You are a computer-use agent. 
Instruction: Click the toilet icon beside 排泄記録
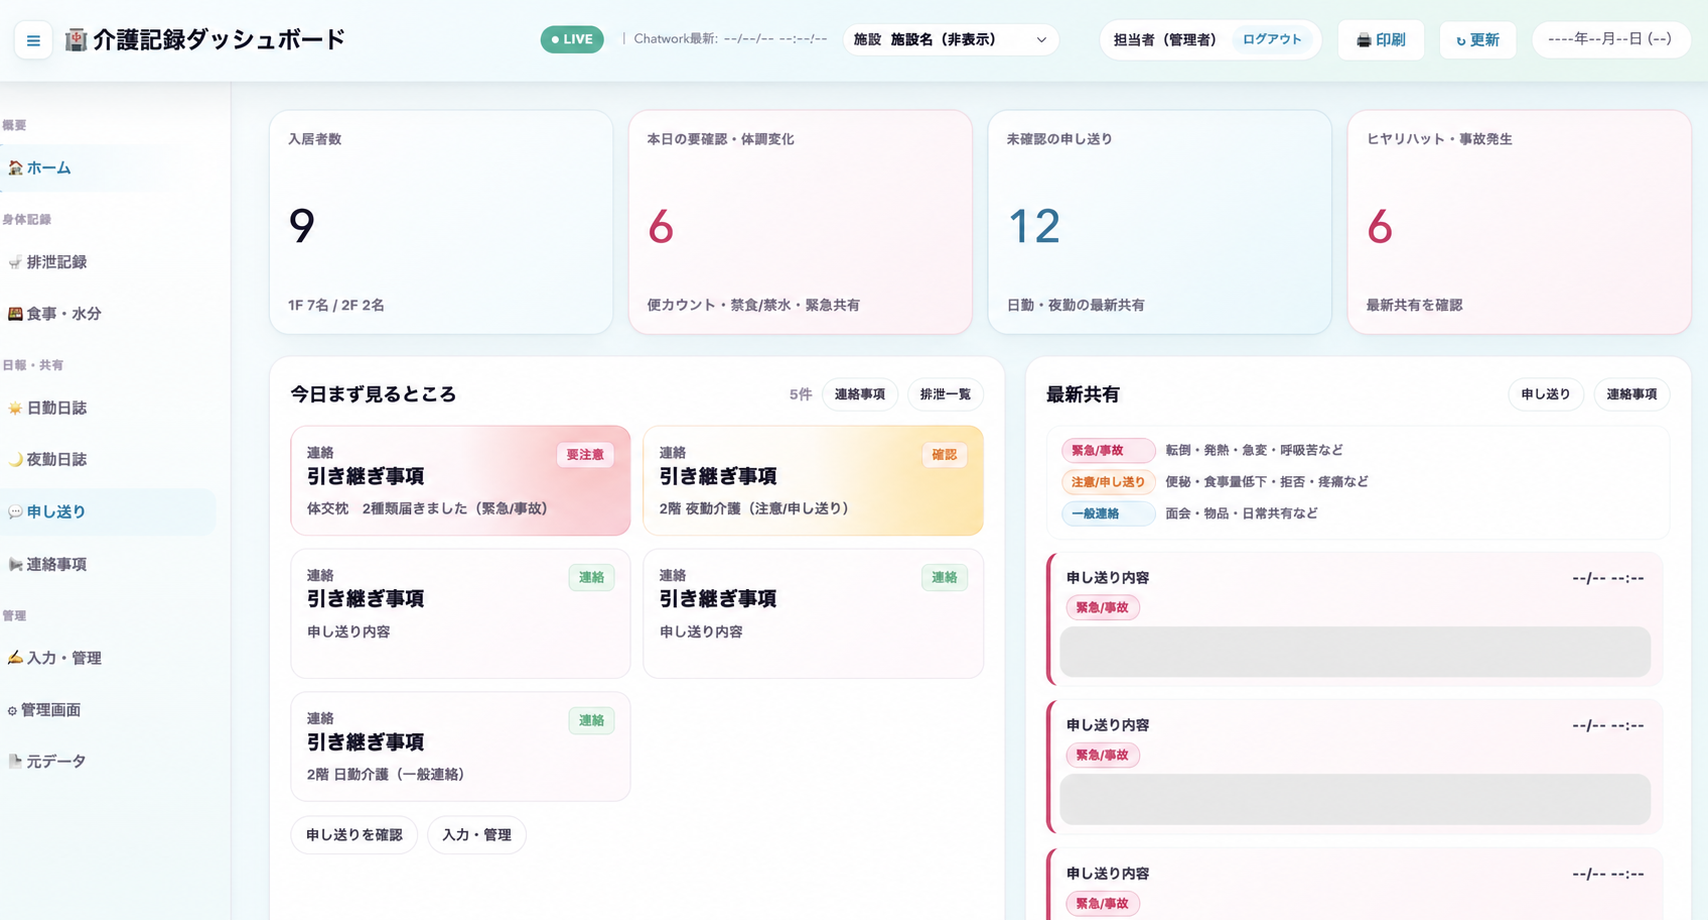(x=15, y=262)
